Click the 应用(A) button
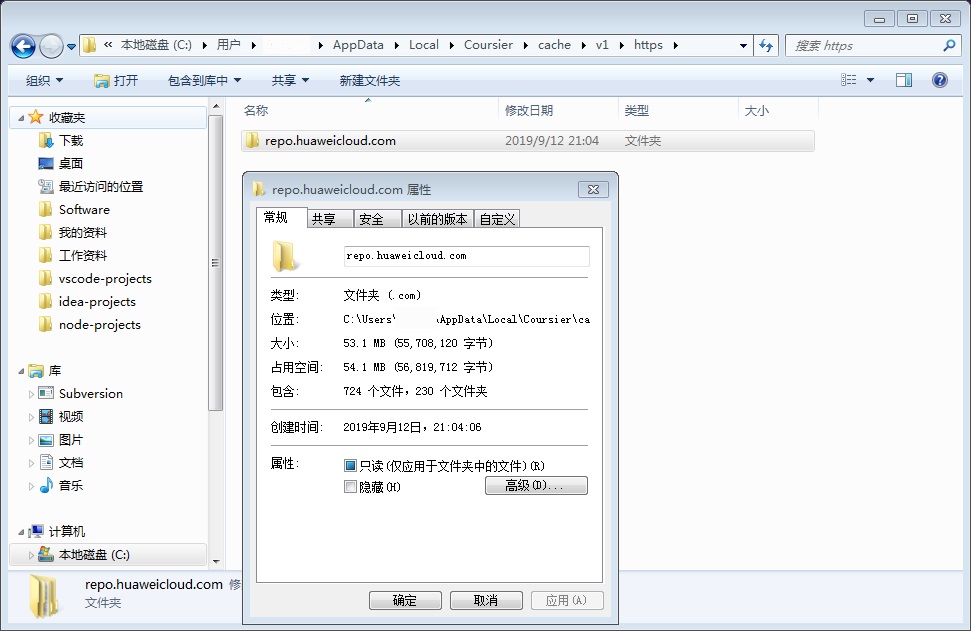 coord(567,600)
